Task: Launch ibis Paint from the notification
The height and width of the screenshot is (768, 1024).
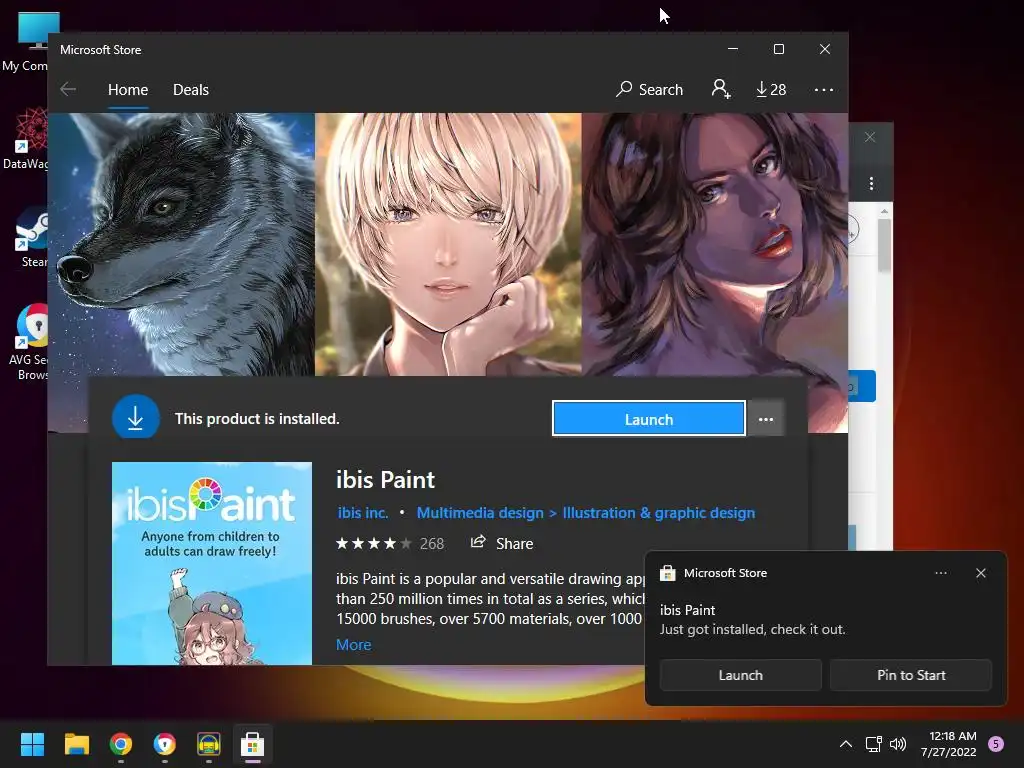Action: click(741, 675)
